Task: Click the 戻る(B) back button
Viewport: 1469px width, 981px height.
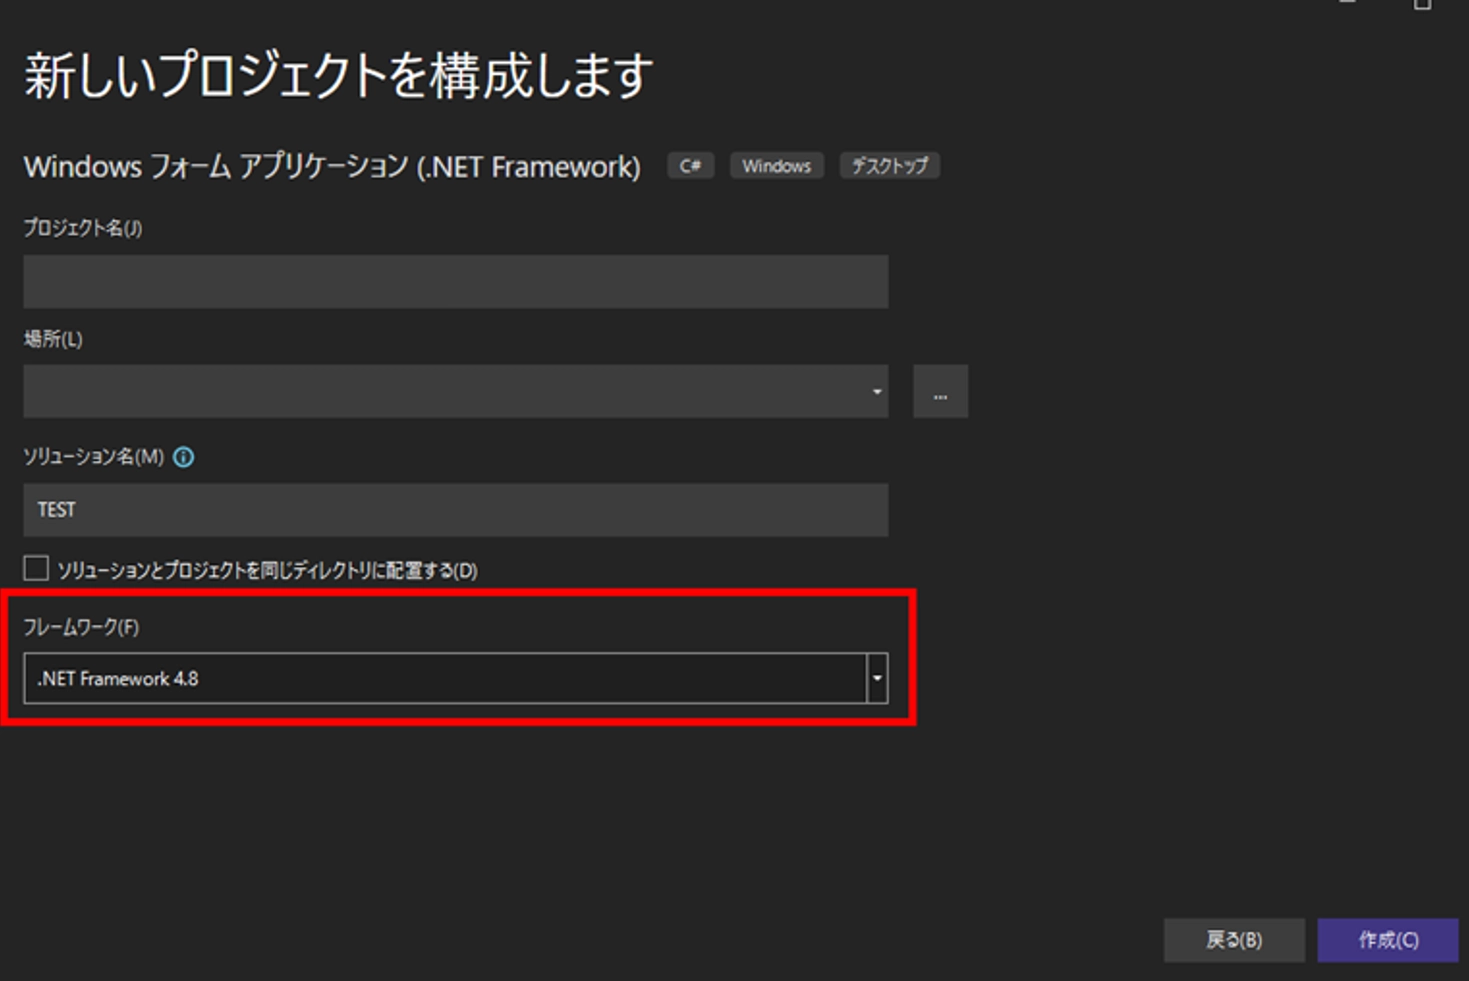Action: coord(1234,940)
